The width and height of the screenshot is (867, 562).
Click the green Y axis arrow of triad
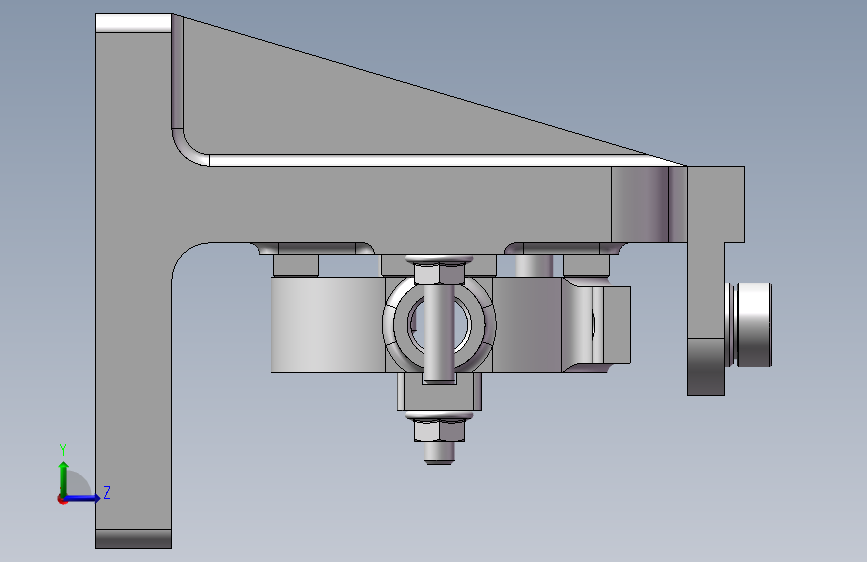(x=64, y=478)
